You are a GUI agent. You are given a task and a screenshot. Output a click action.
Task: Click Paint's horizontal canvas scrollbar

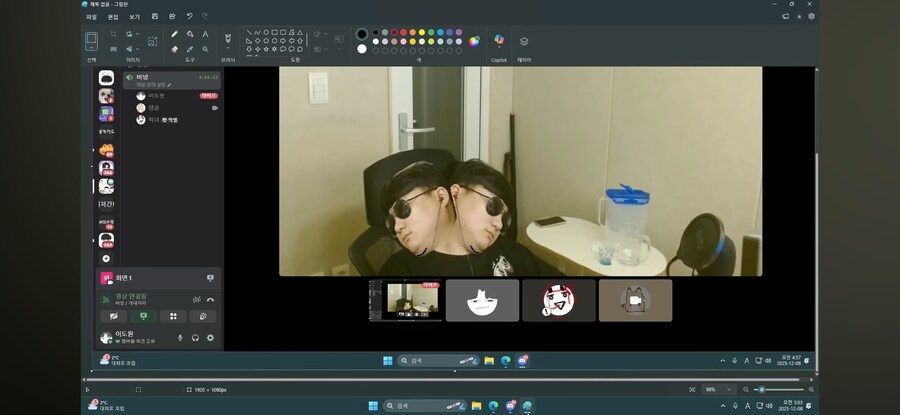[x=444, y=379]
